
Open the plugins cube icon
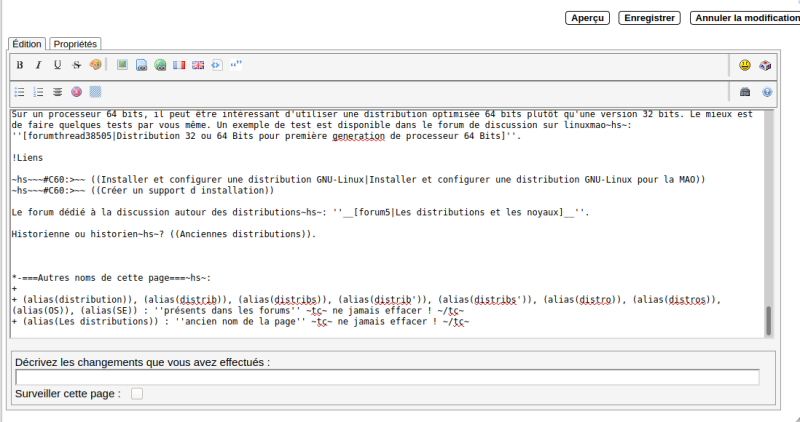tap(765, 65)
